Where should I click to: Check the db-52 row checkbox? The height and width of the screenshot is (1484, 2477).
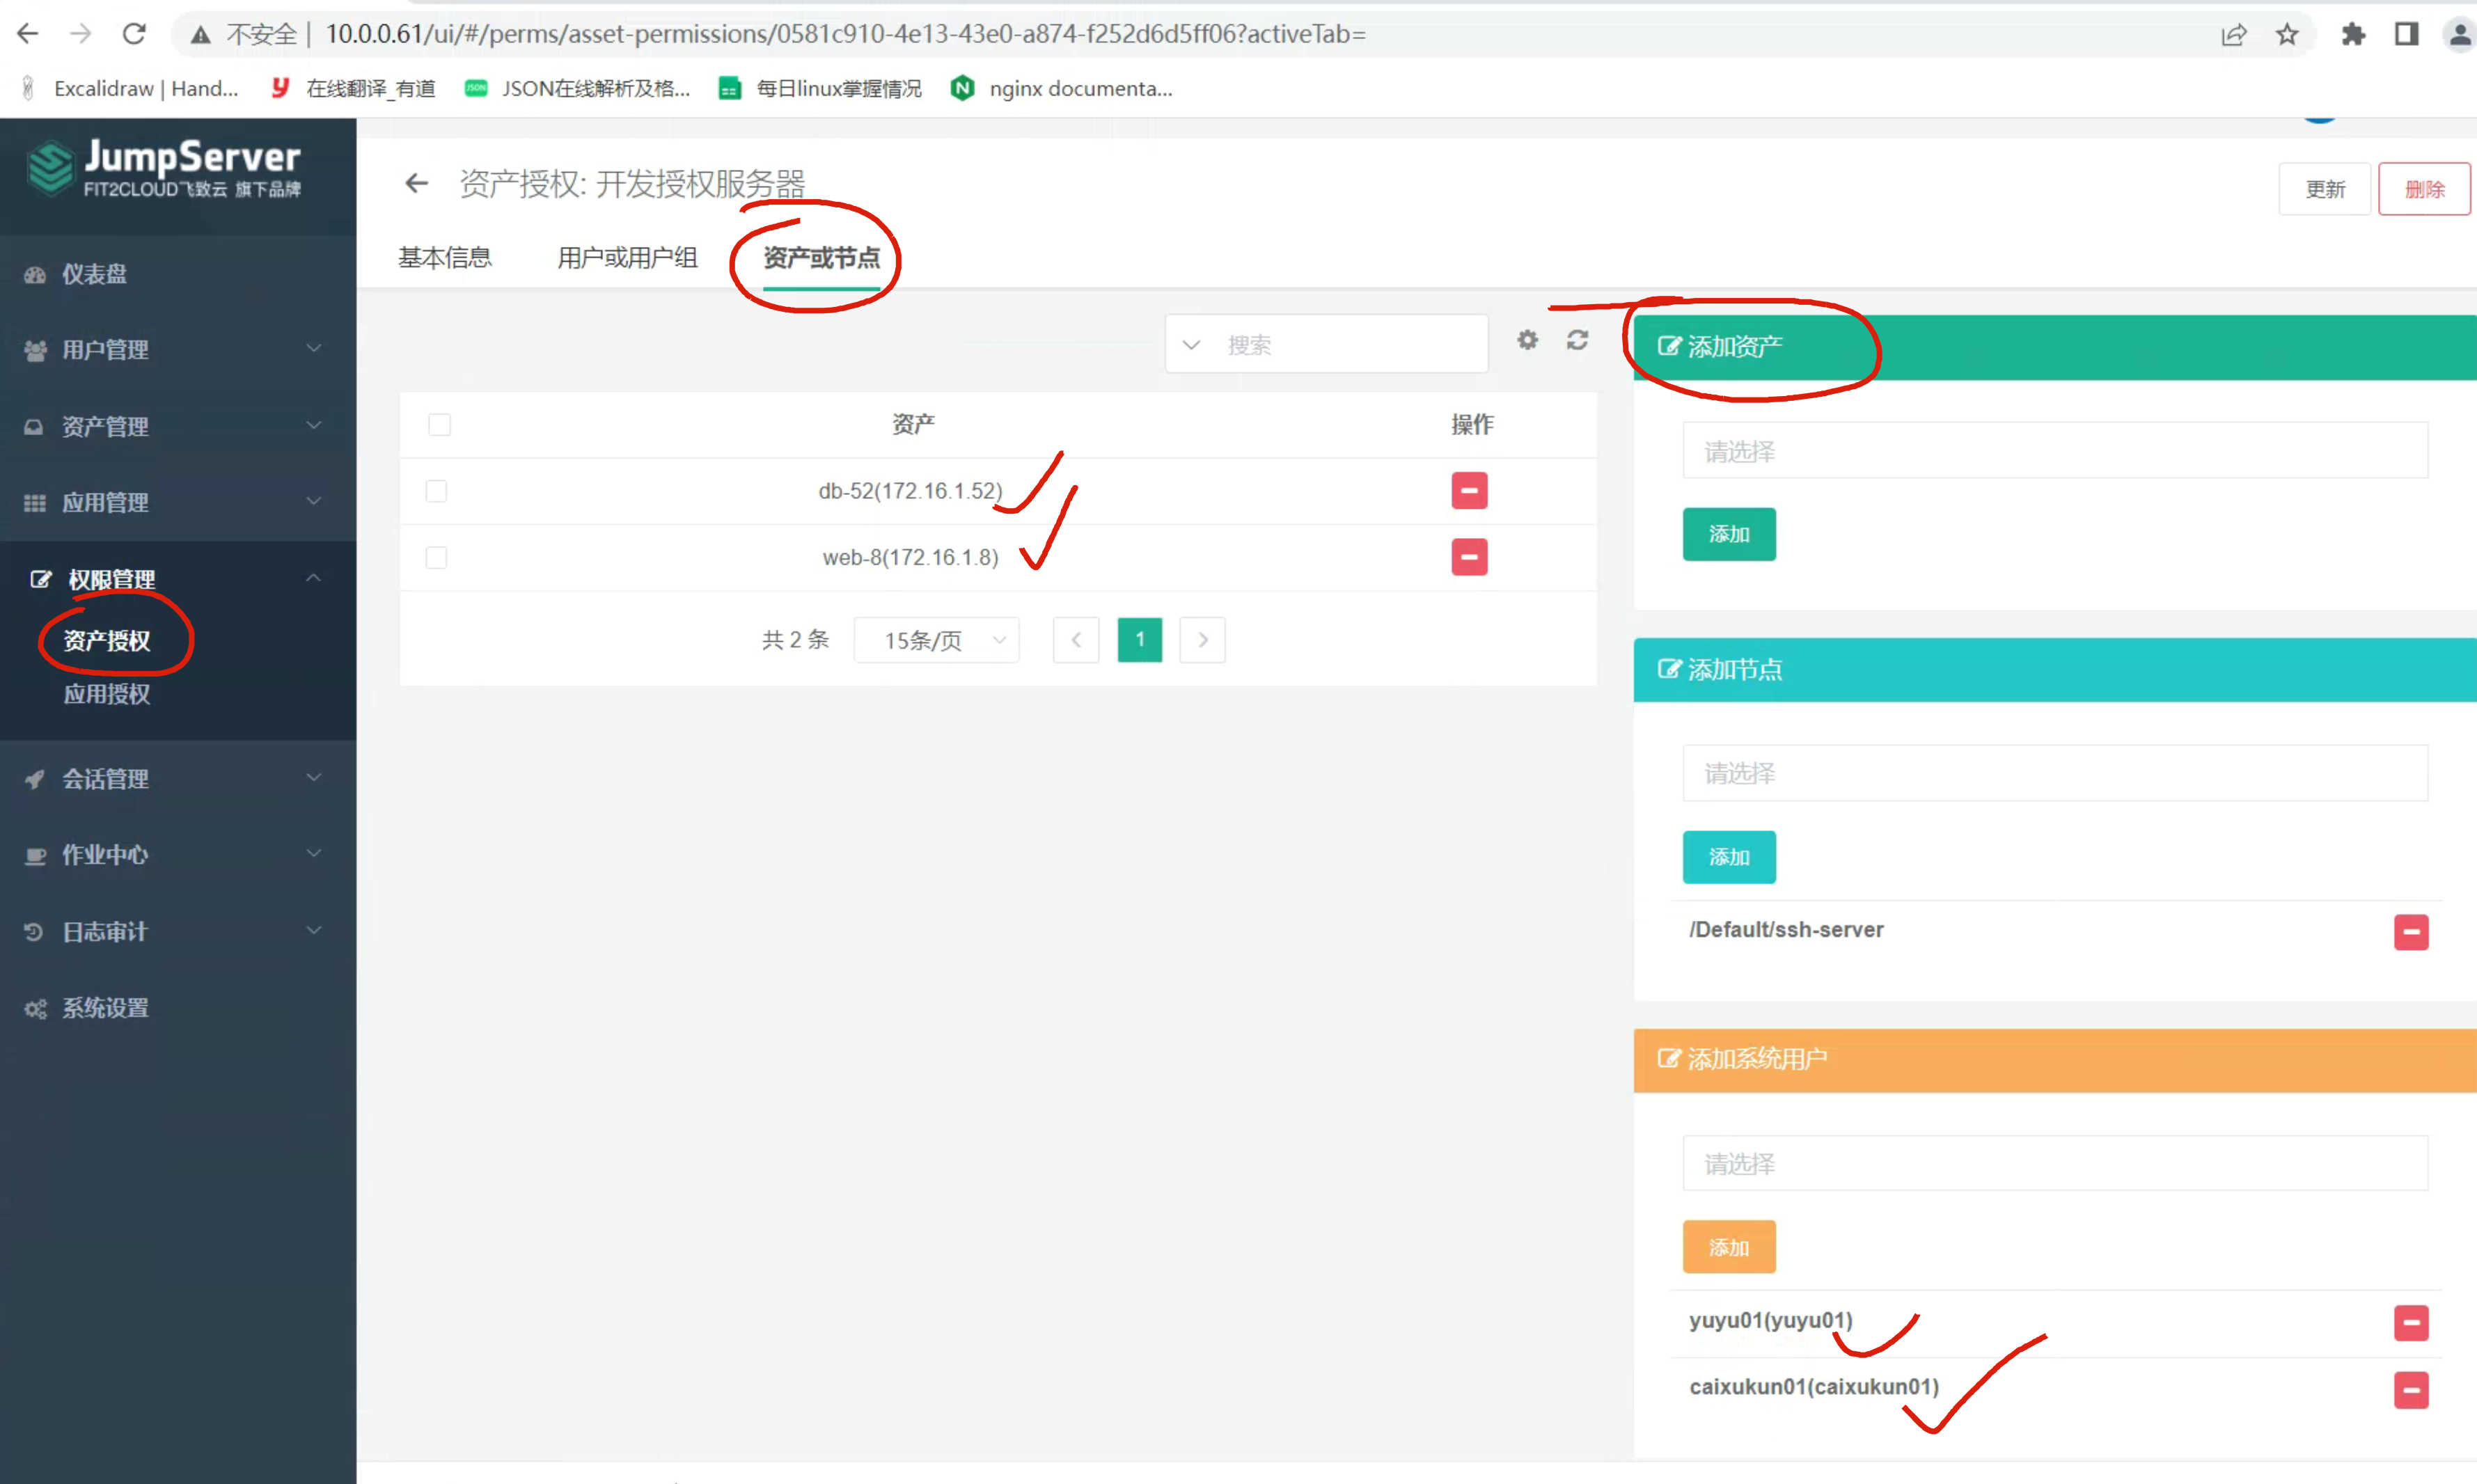[436, 491]
